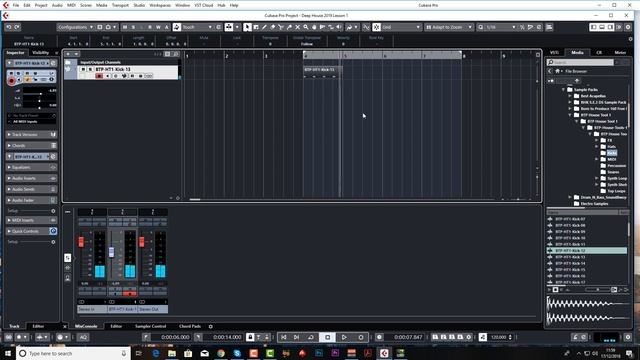Image resolution: width=640 pixels, height=360 pixels.
Task: Toggle Solo on BTP-HT1 Kick 13 track
Action: click(90, 69)
